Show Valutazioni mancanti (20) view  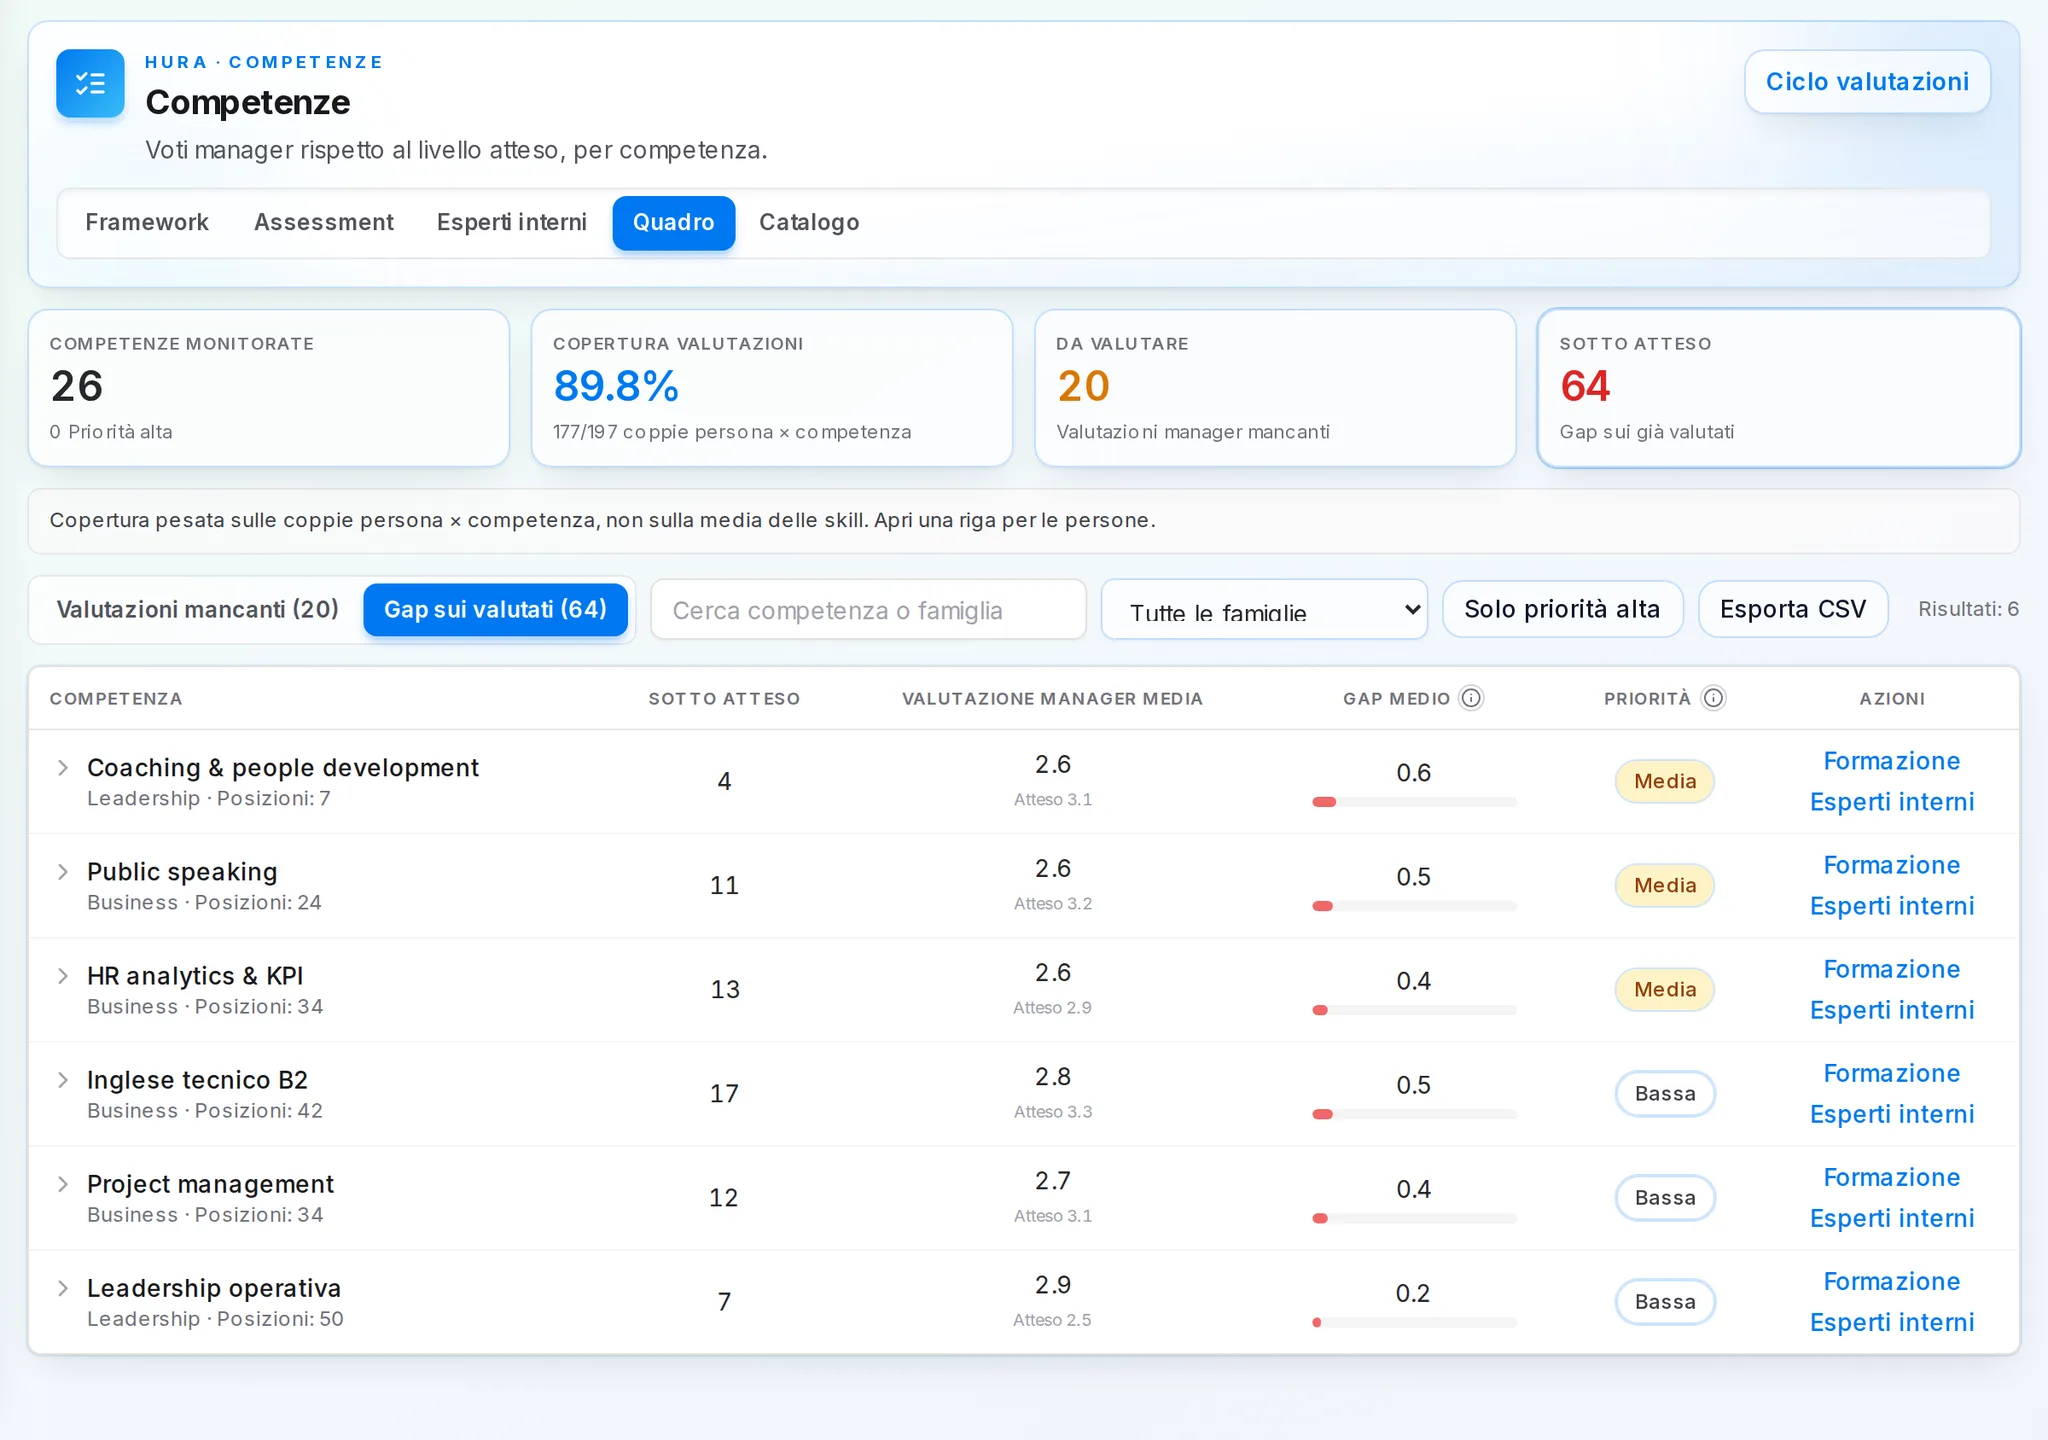tap(198, 610)
